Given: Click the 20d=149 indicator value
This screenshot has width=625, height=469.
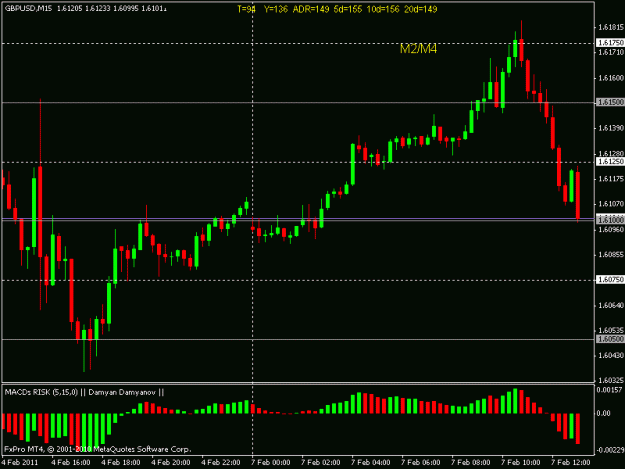Looking at the screenshot, I should pos(421,9).
